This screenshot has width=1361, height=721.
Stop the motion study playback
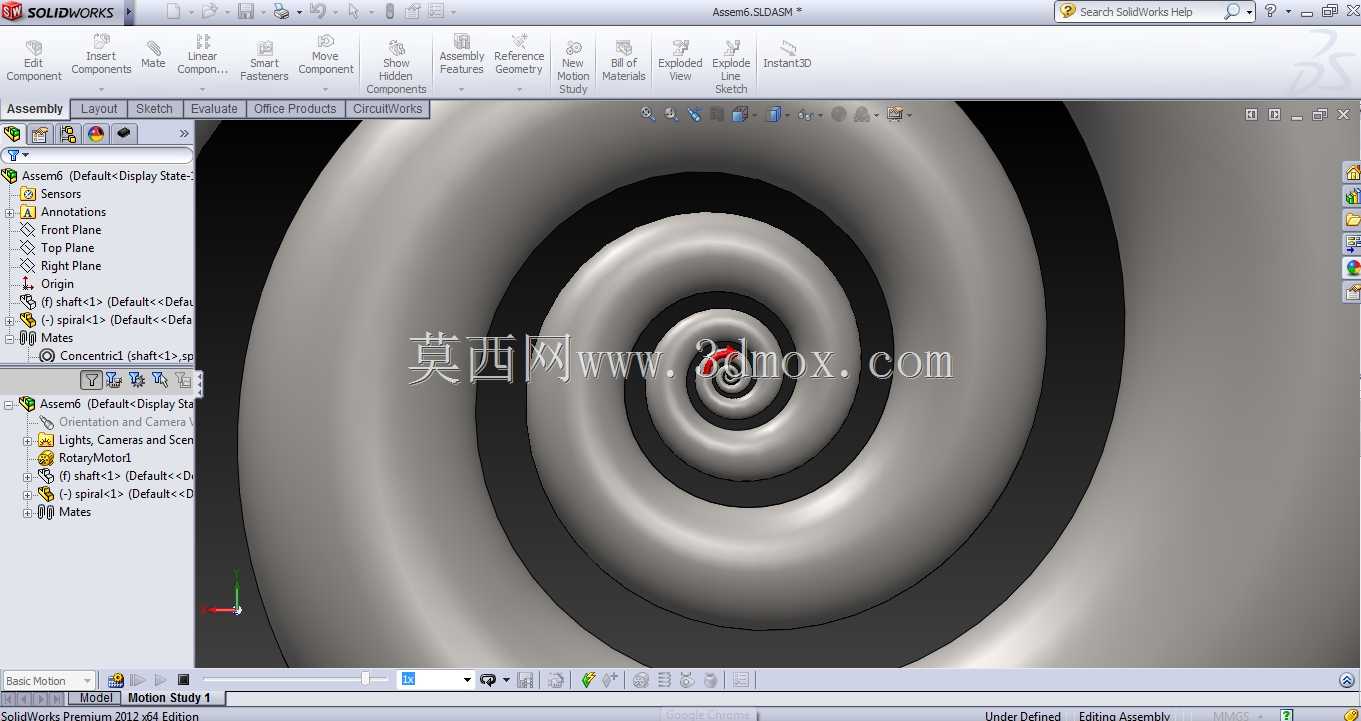(183, 680)
